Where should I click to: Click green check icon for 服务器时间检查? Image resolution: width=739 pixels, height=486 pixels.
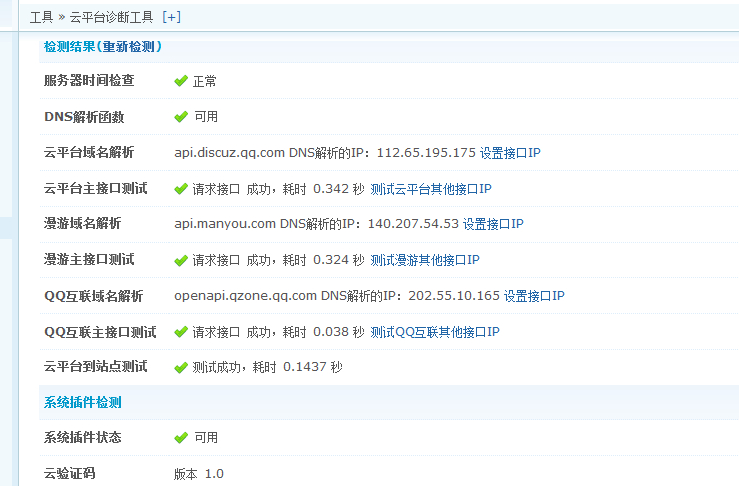coord(181,81)
